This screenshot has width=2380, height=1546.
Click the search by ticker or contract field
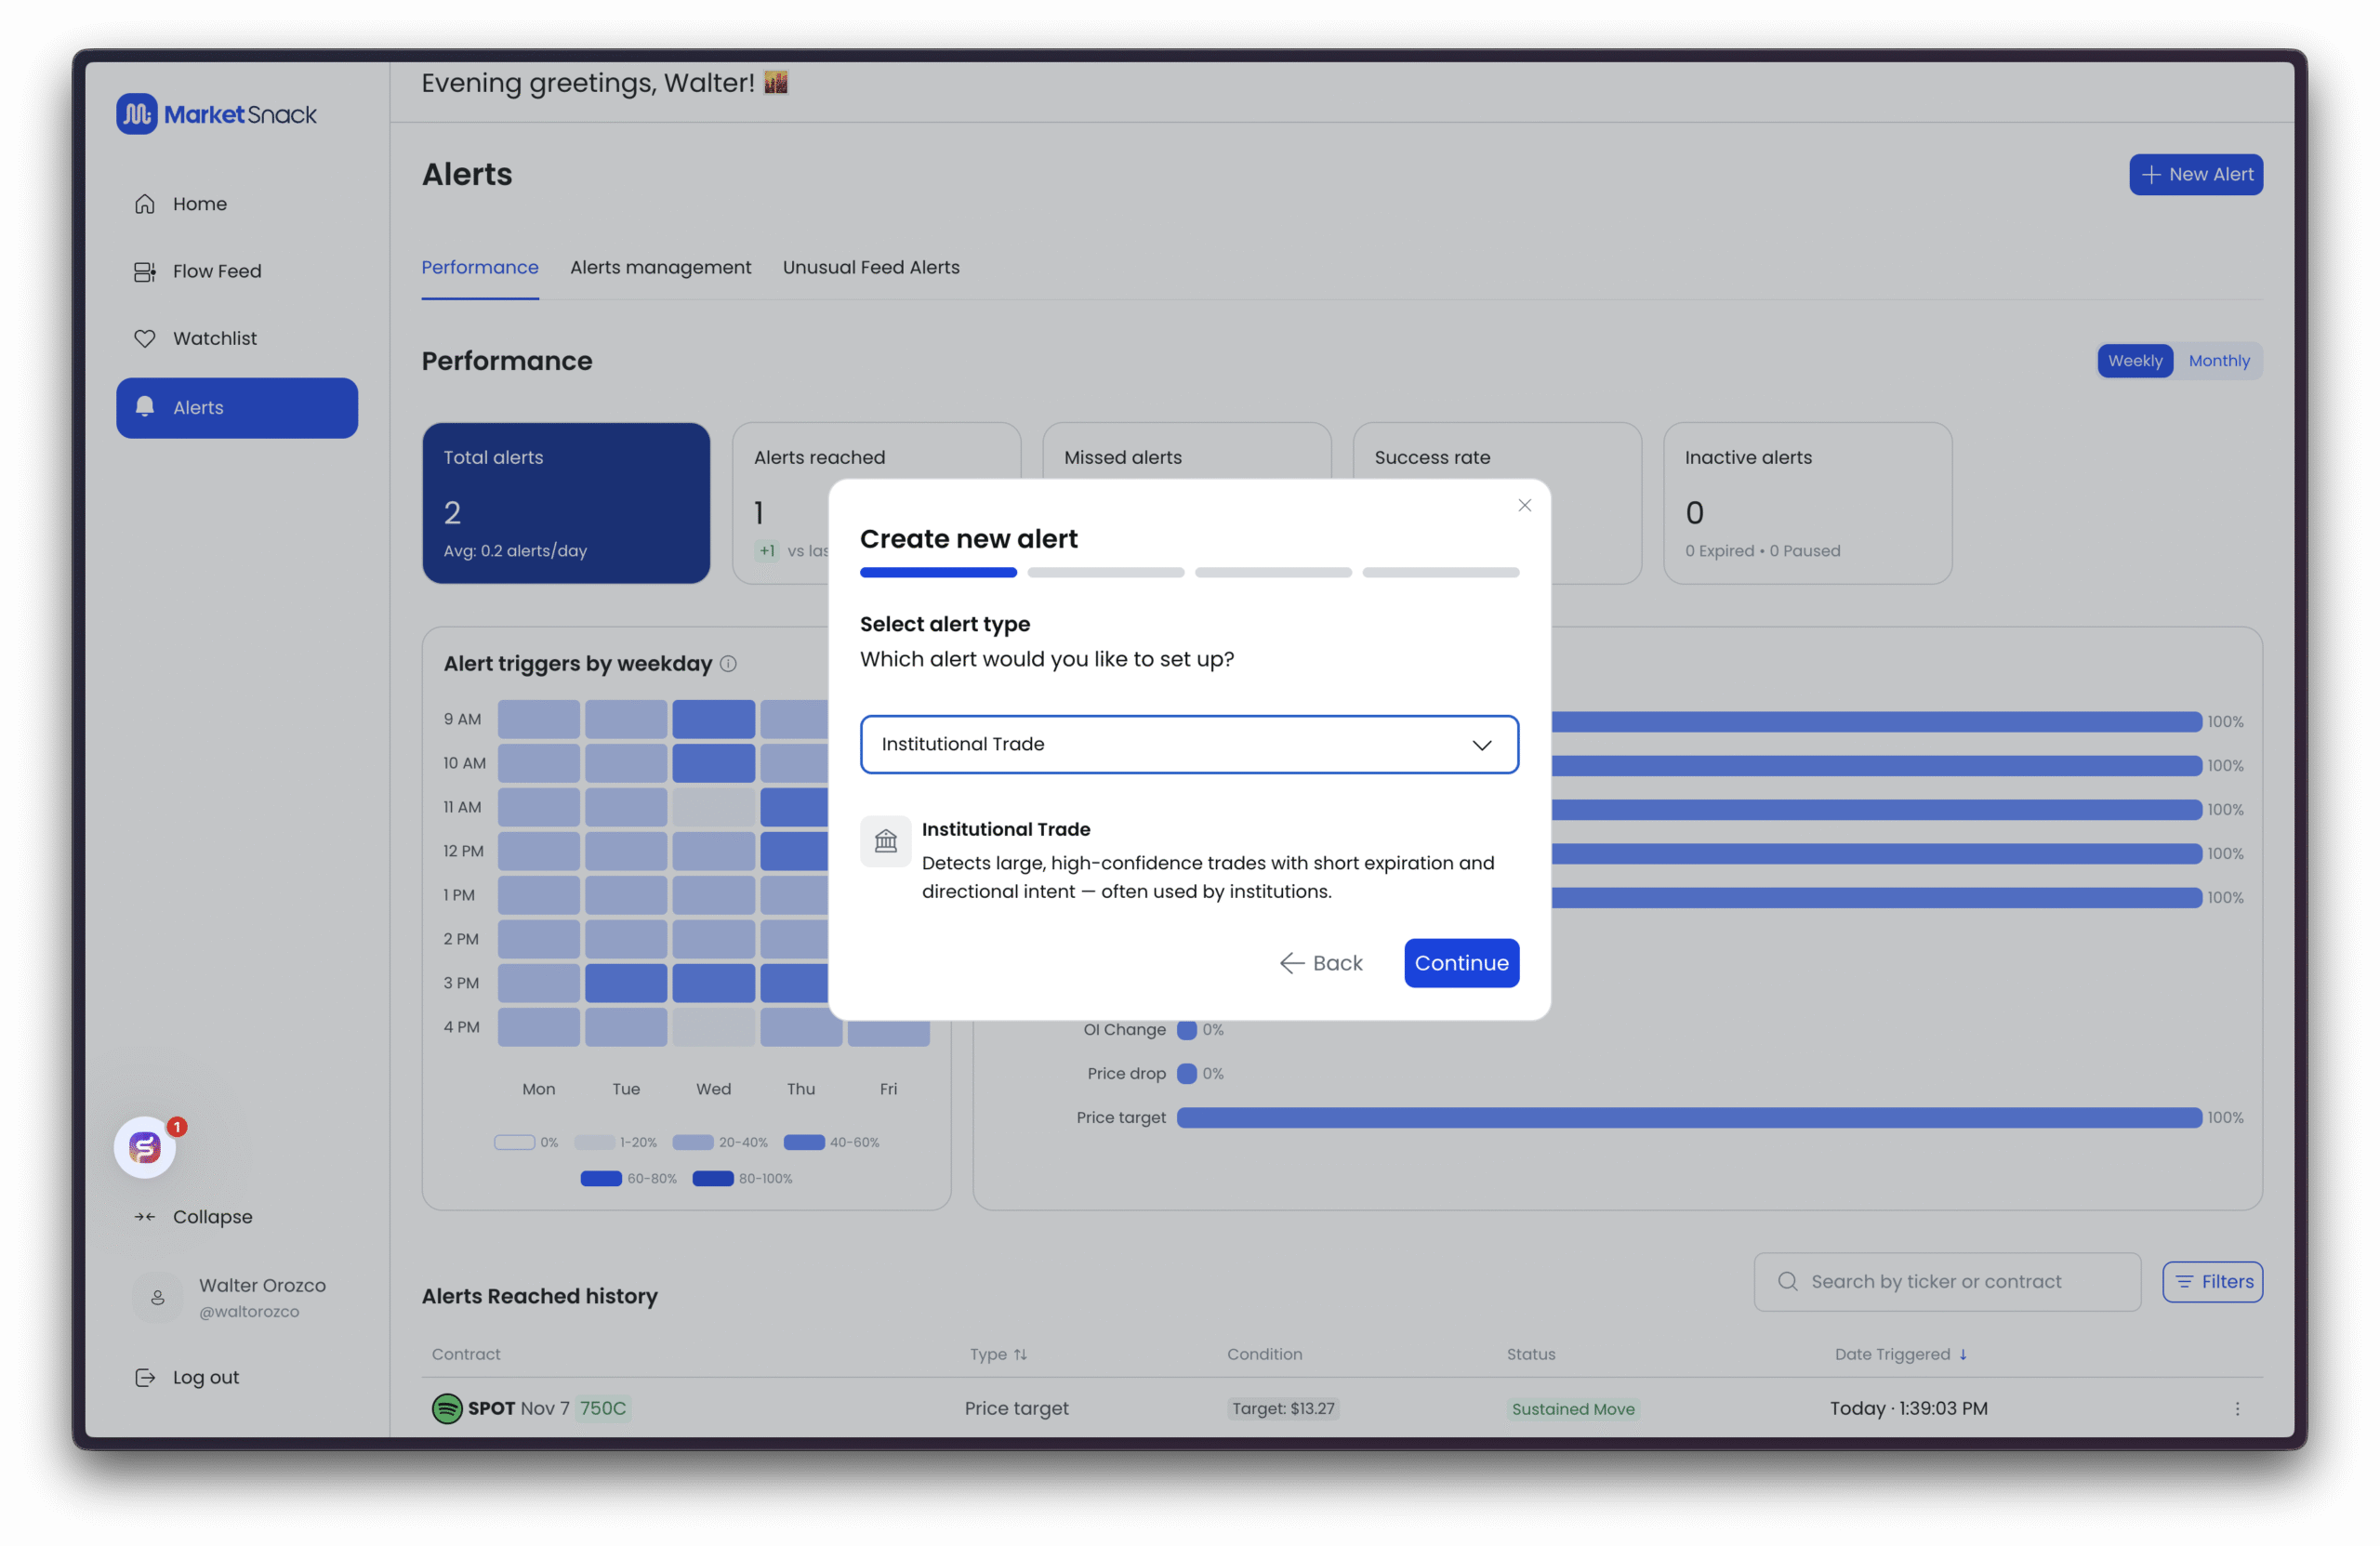click(1945, 1282)
